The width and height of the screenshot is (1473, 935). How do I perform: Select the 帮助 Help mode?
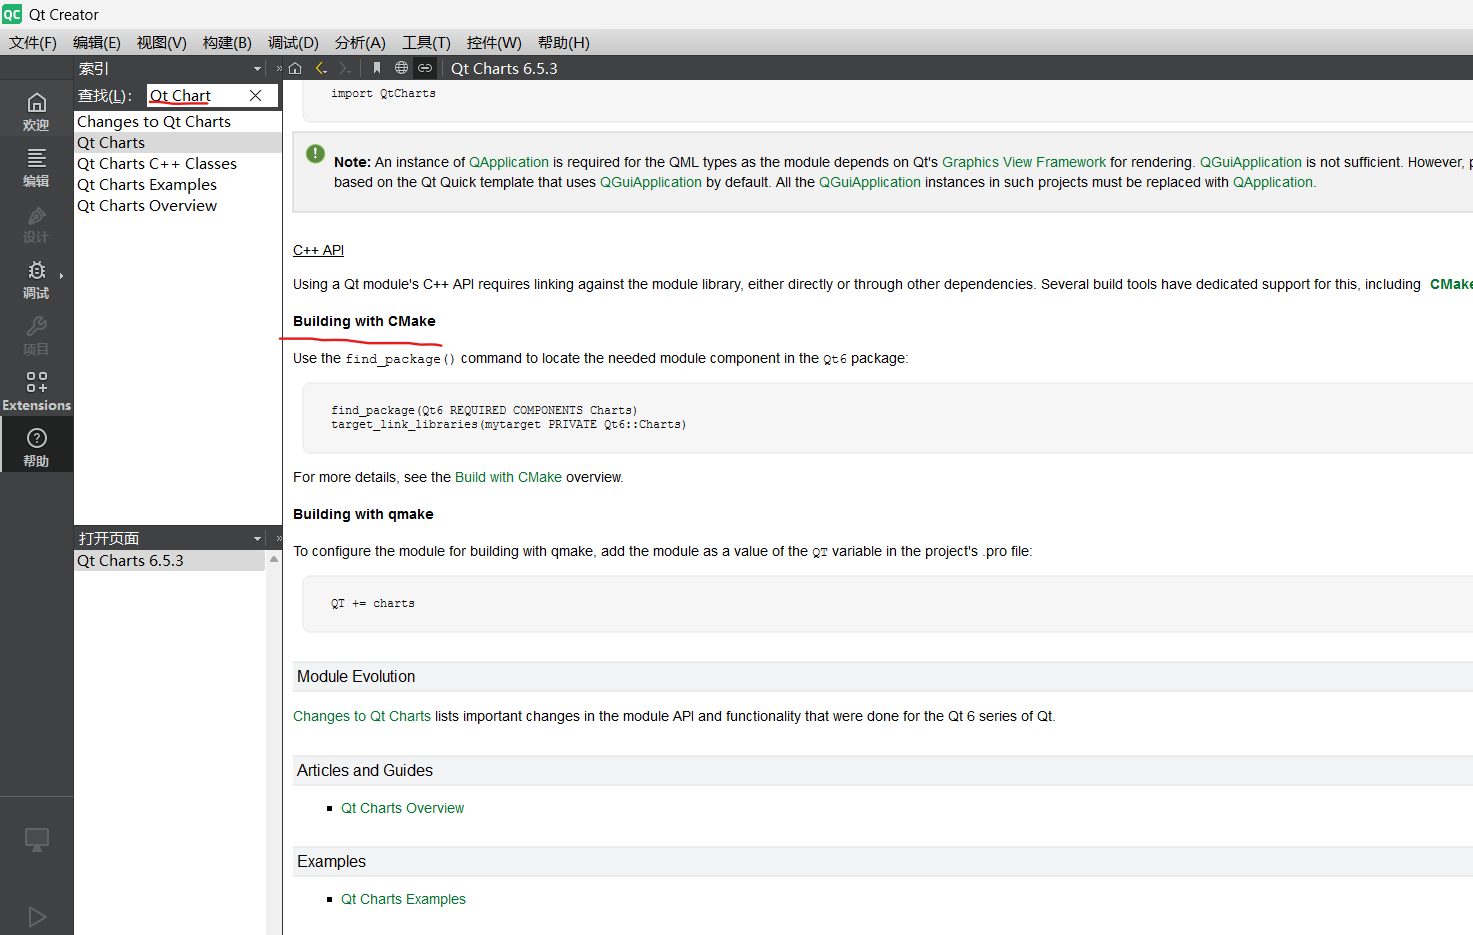[36, 447]
